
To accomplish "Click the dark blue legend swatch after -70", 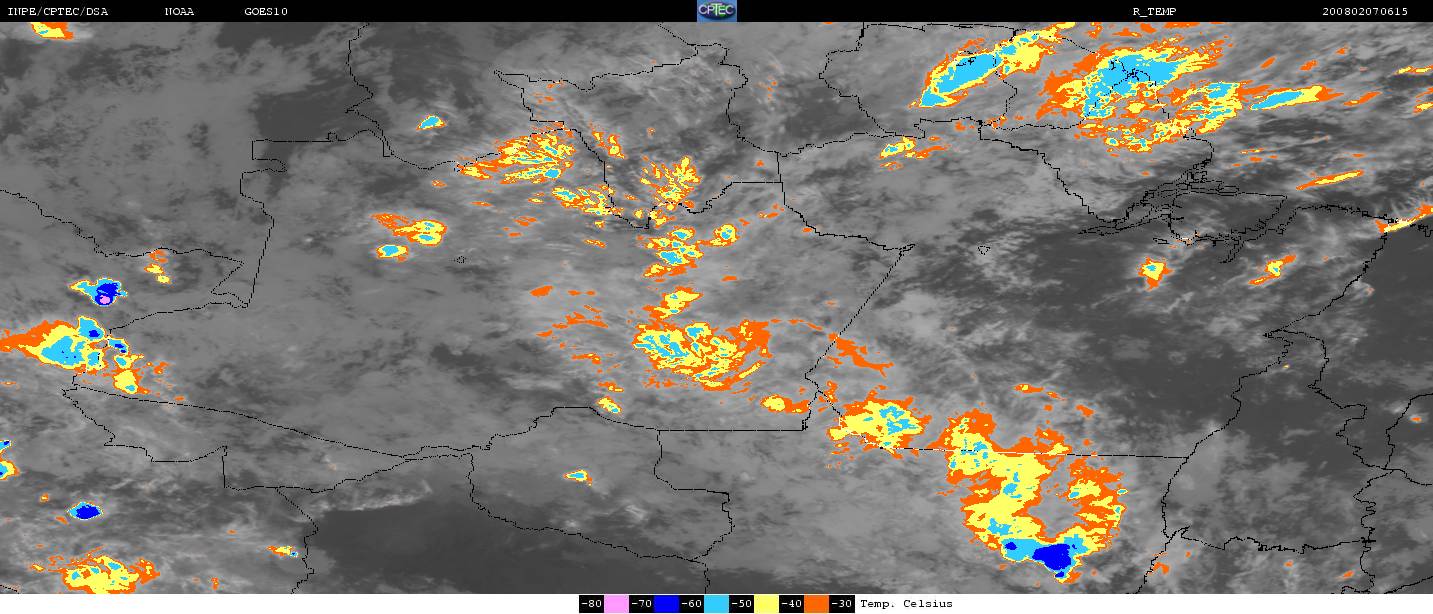I will click(666, 604).
